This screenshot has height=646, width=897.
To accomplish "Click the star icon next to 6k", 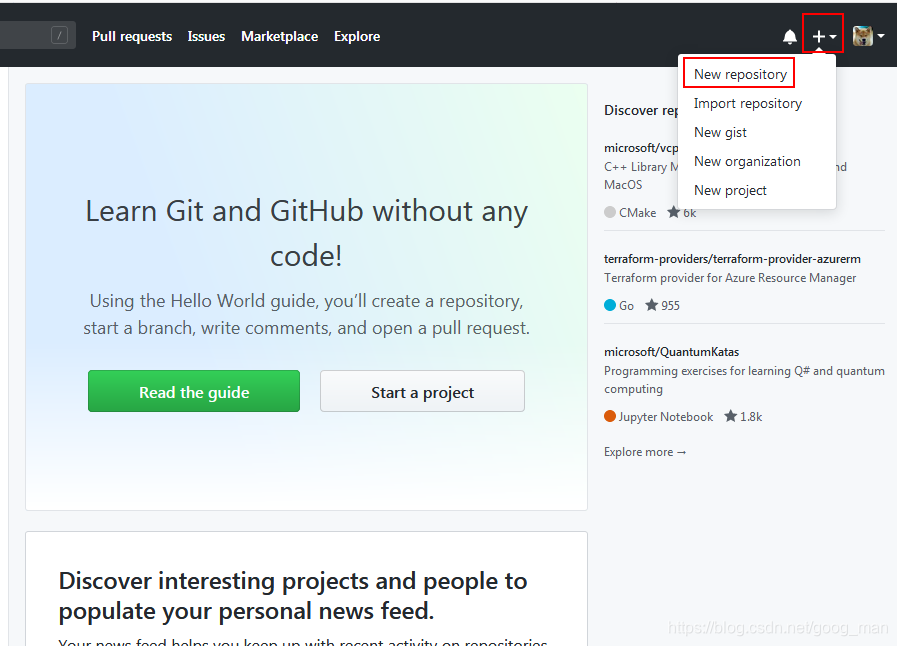I will [x=674, y=212].
